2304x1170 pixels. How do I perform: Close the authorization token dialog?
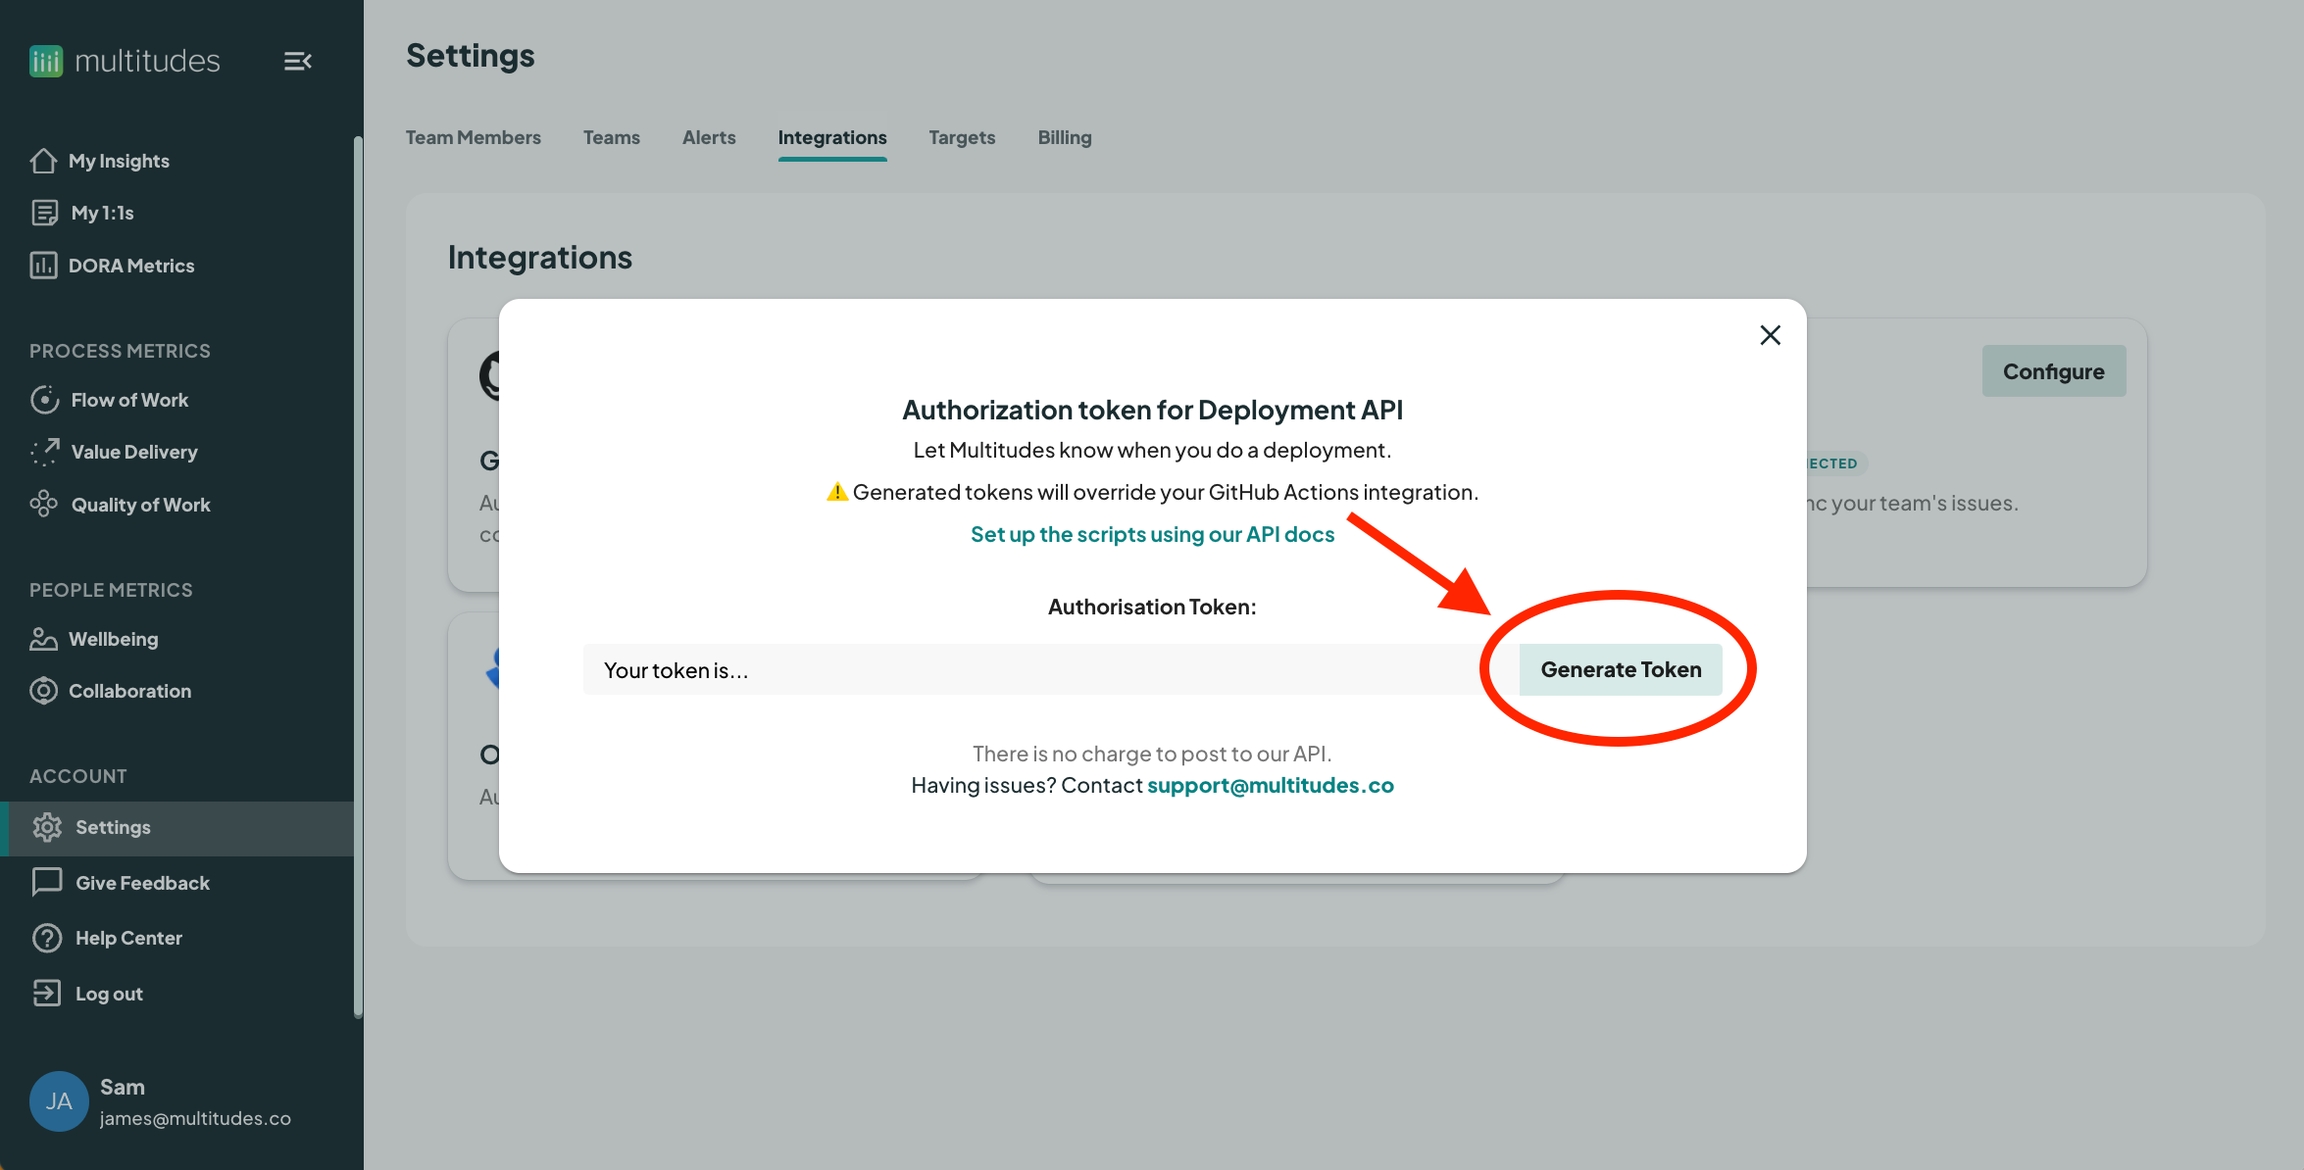point(1770,335)
